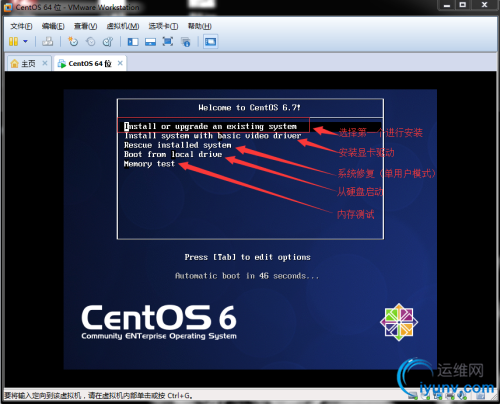Close the CentOS 64 位 tab

[120, 63]
